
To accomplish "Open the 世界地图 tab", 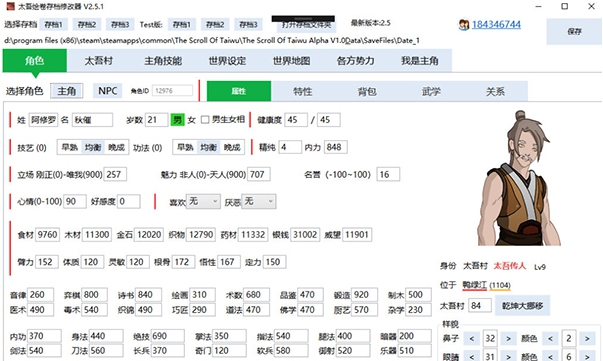I will 292,61.
